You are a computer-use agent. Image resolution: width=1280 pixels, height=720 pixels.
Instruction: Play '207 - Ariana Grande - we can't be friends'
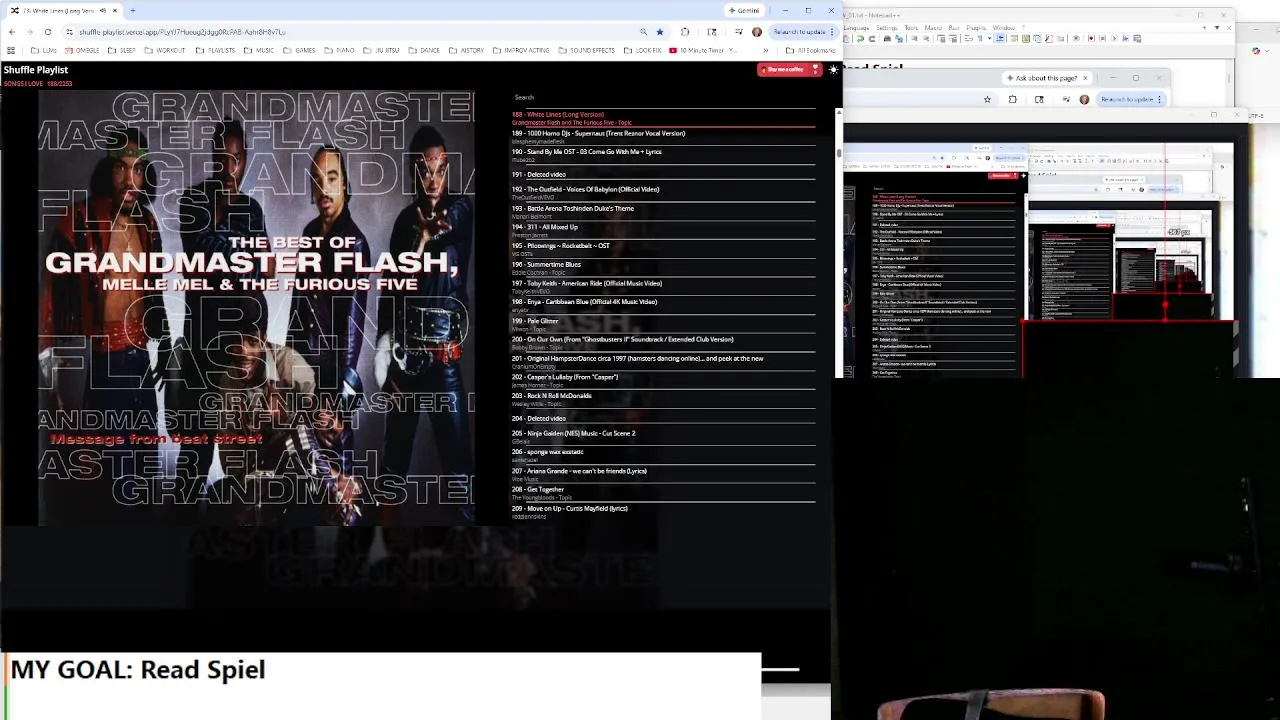pyautogui.click(x=663, y=474)
